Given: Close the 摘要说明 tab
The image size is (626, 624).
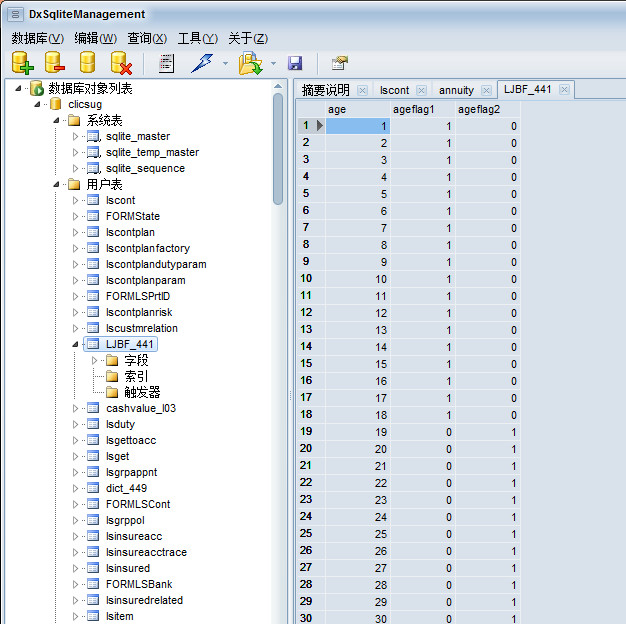Looking at the screenshot, I should [x=362, y=91].
